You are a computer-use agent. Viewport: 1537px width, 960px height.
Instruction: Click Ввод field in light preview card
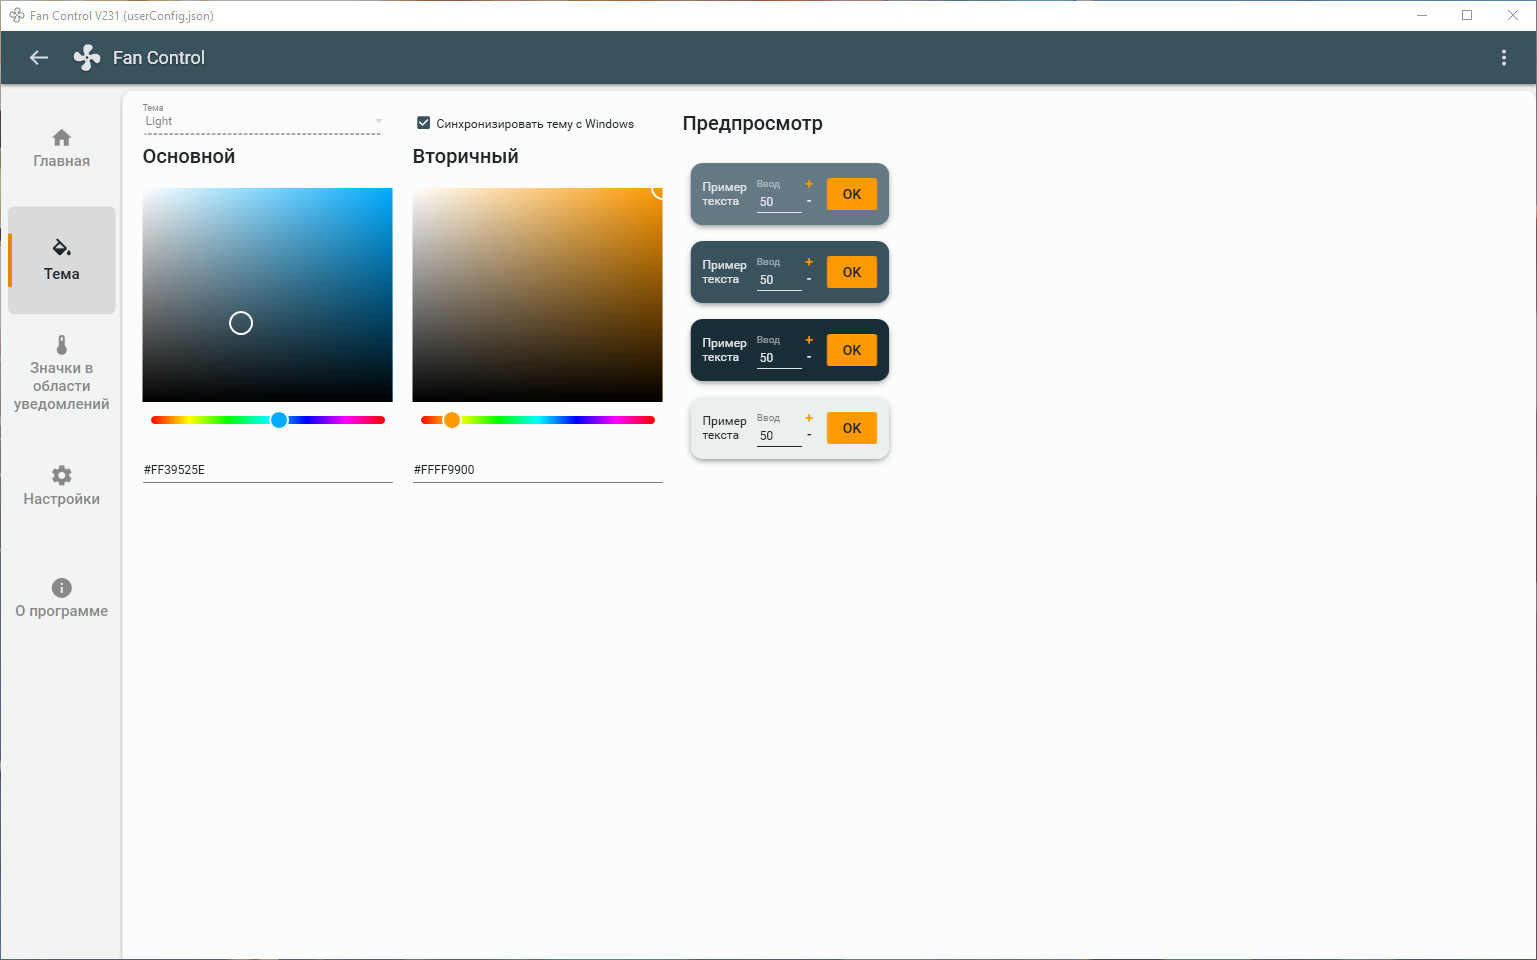click(x=779, y=430)
